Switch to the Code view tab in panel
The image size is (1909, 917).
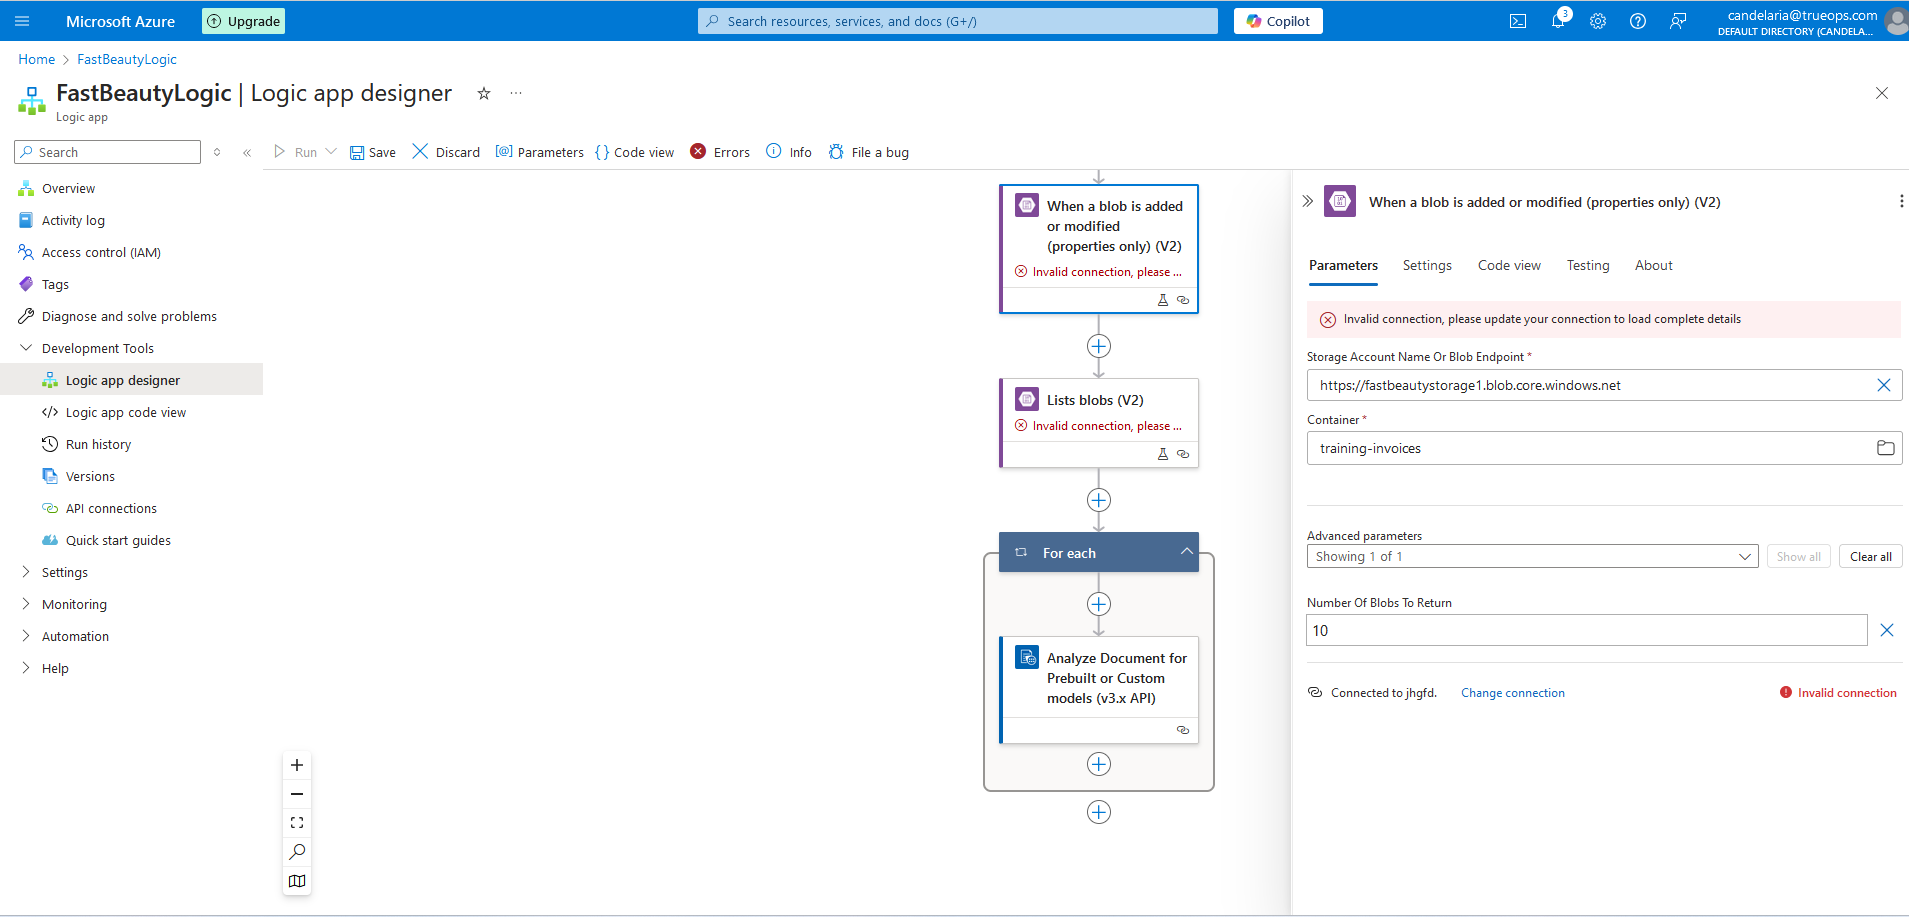pyautogui.click(x=1509, y=265)
